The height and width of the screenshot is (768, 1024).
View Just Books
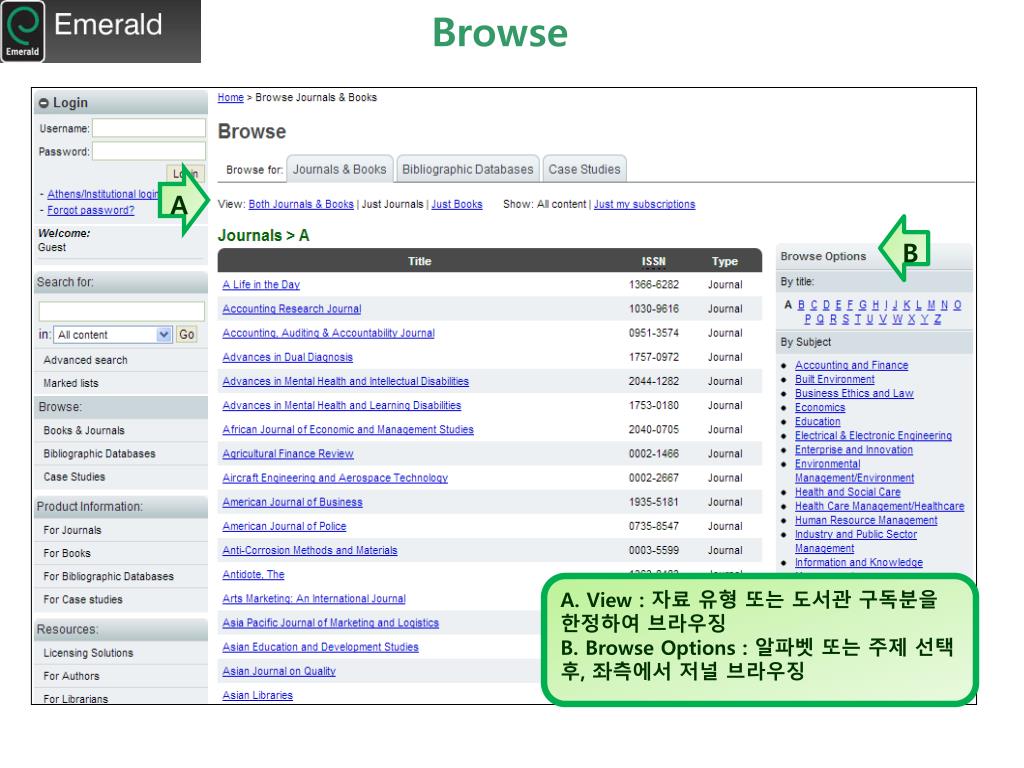457,204
